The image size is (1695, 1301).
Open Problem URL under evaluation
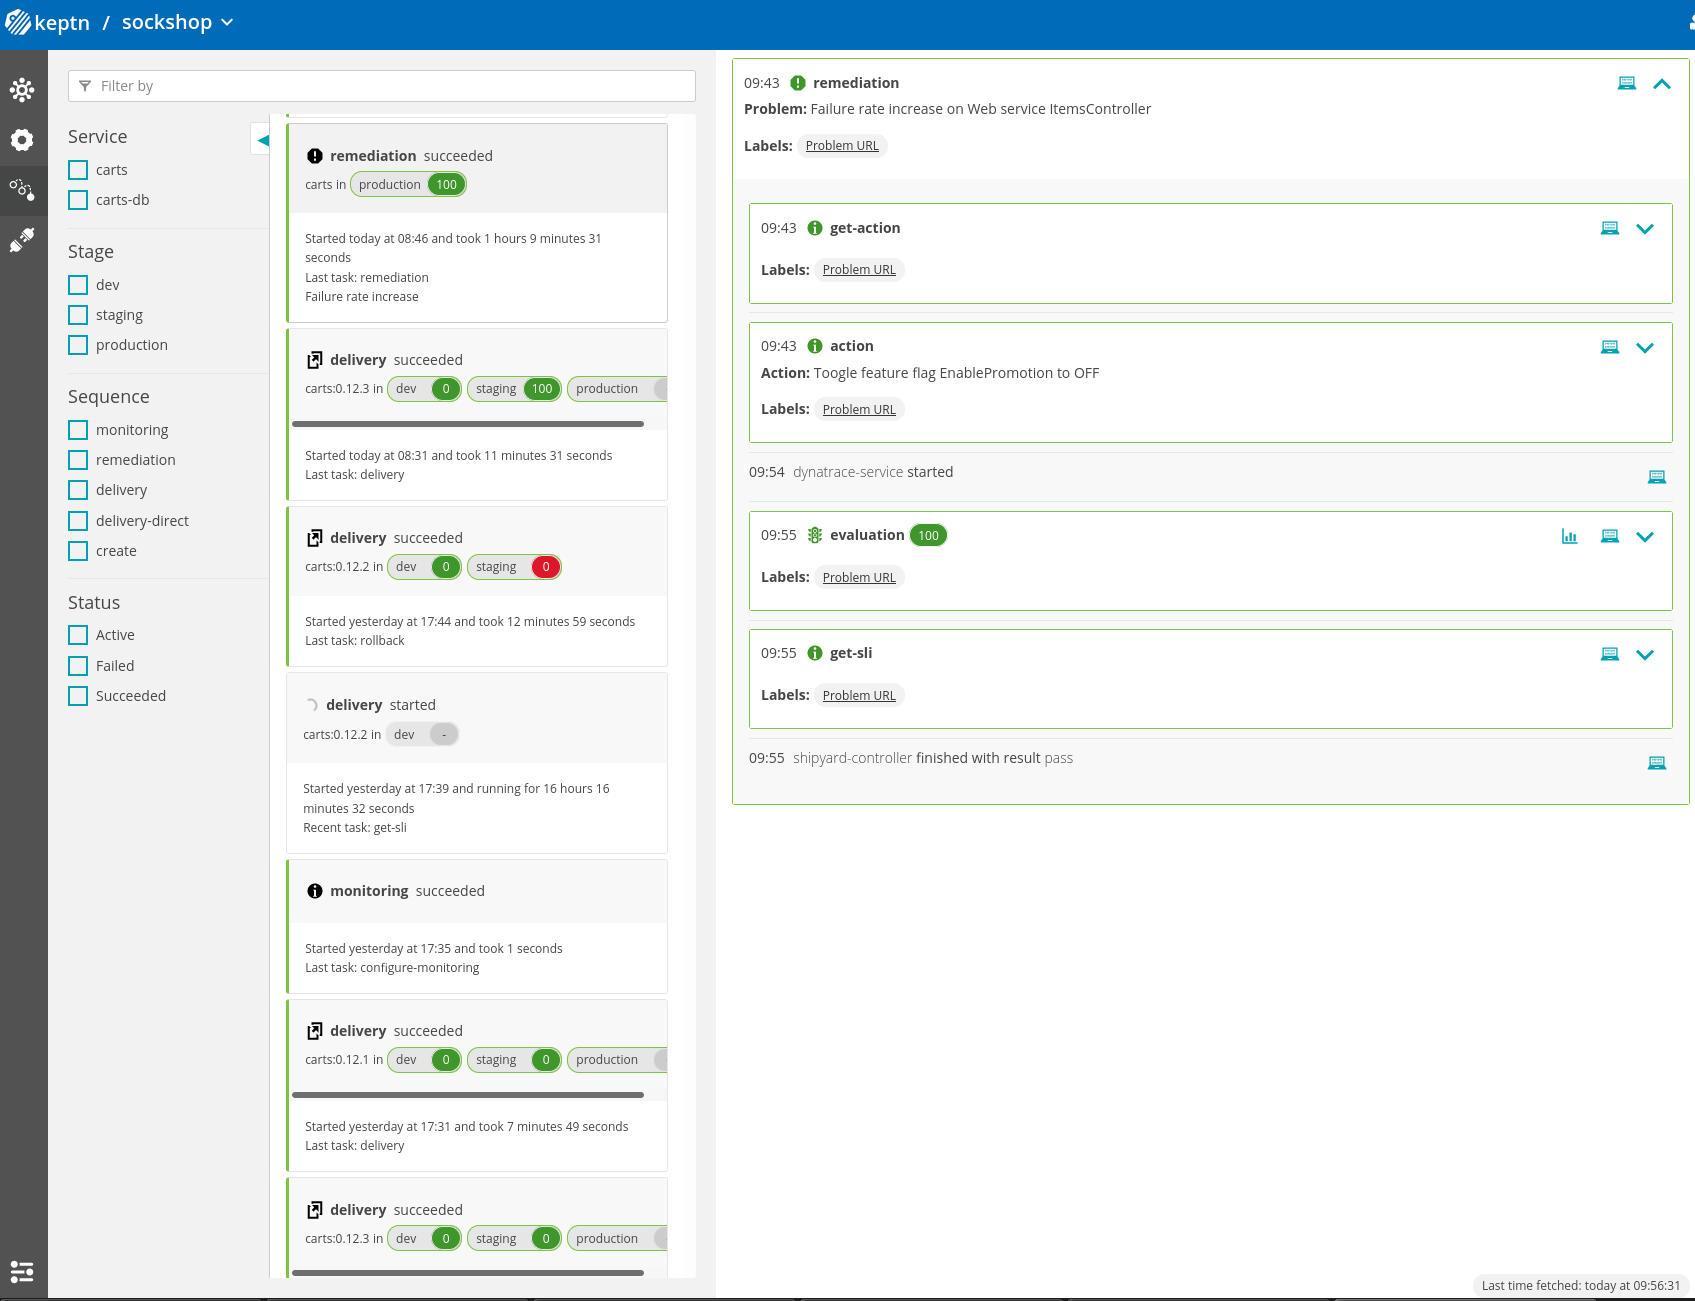pyautogui.click(x=859, y=578)
